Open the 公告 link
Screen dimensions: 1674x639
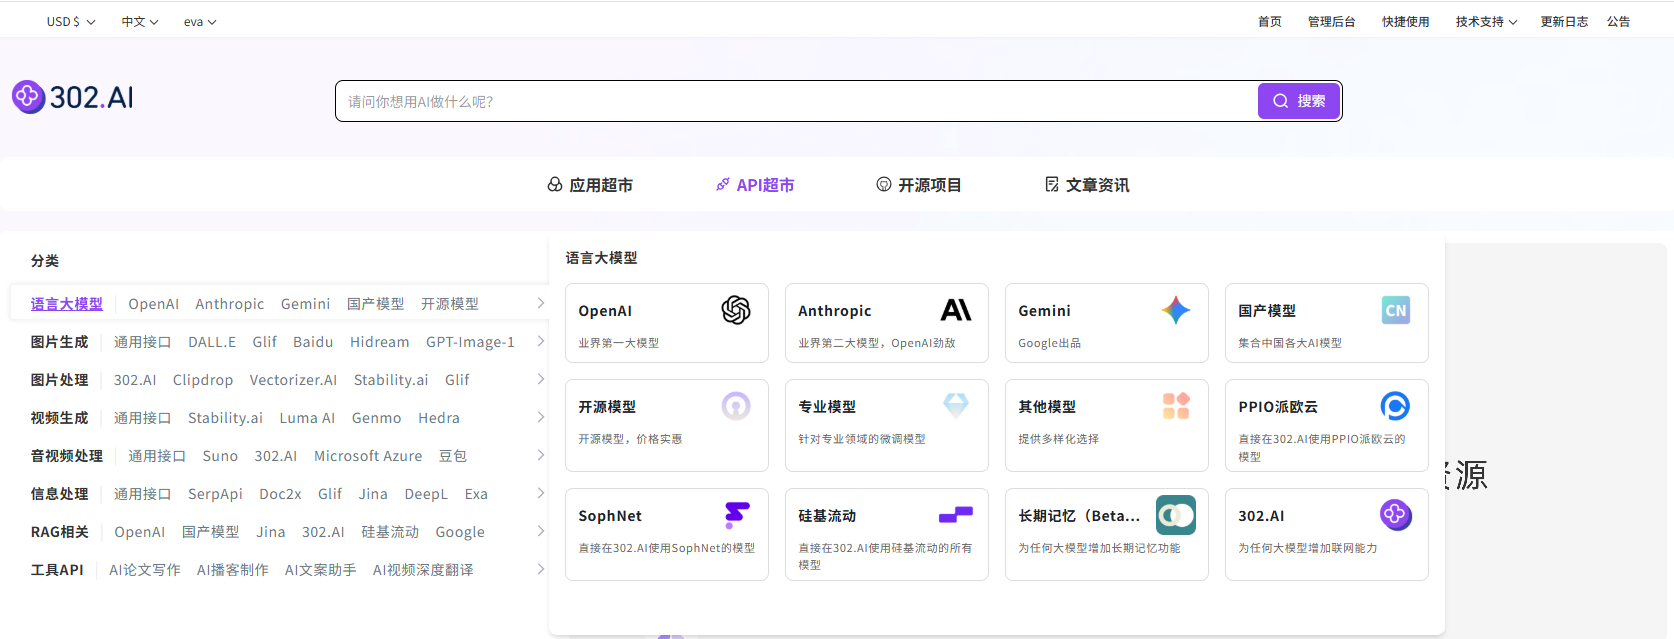[x=1618, y=21]
